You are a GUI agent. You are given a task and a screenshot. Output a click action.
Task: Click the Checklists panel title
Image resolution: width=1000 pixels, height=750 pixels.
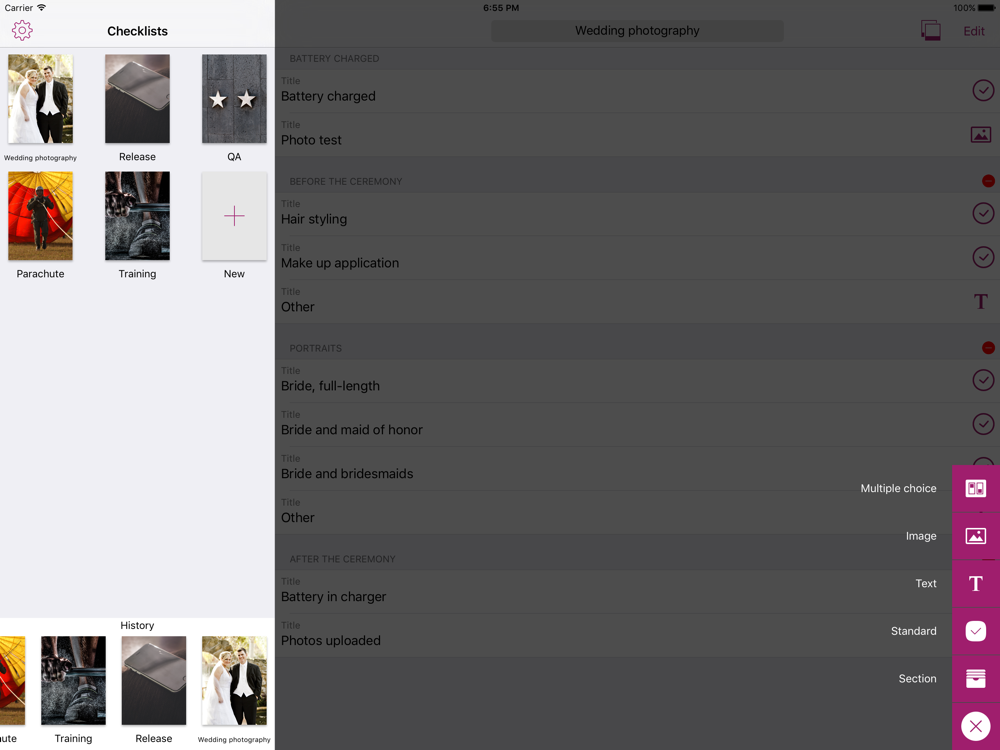[137, 31]
